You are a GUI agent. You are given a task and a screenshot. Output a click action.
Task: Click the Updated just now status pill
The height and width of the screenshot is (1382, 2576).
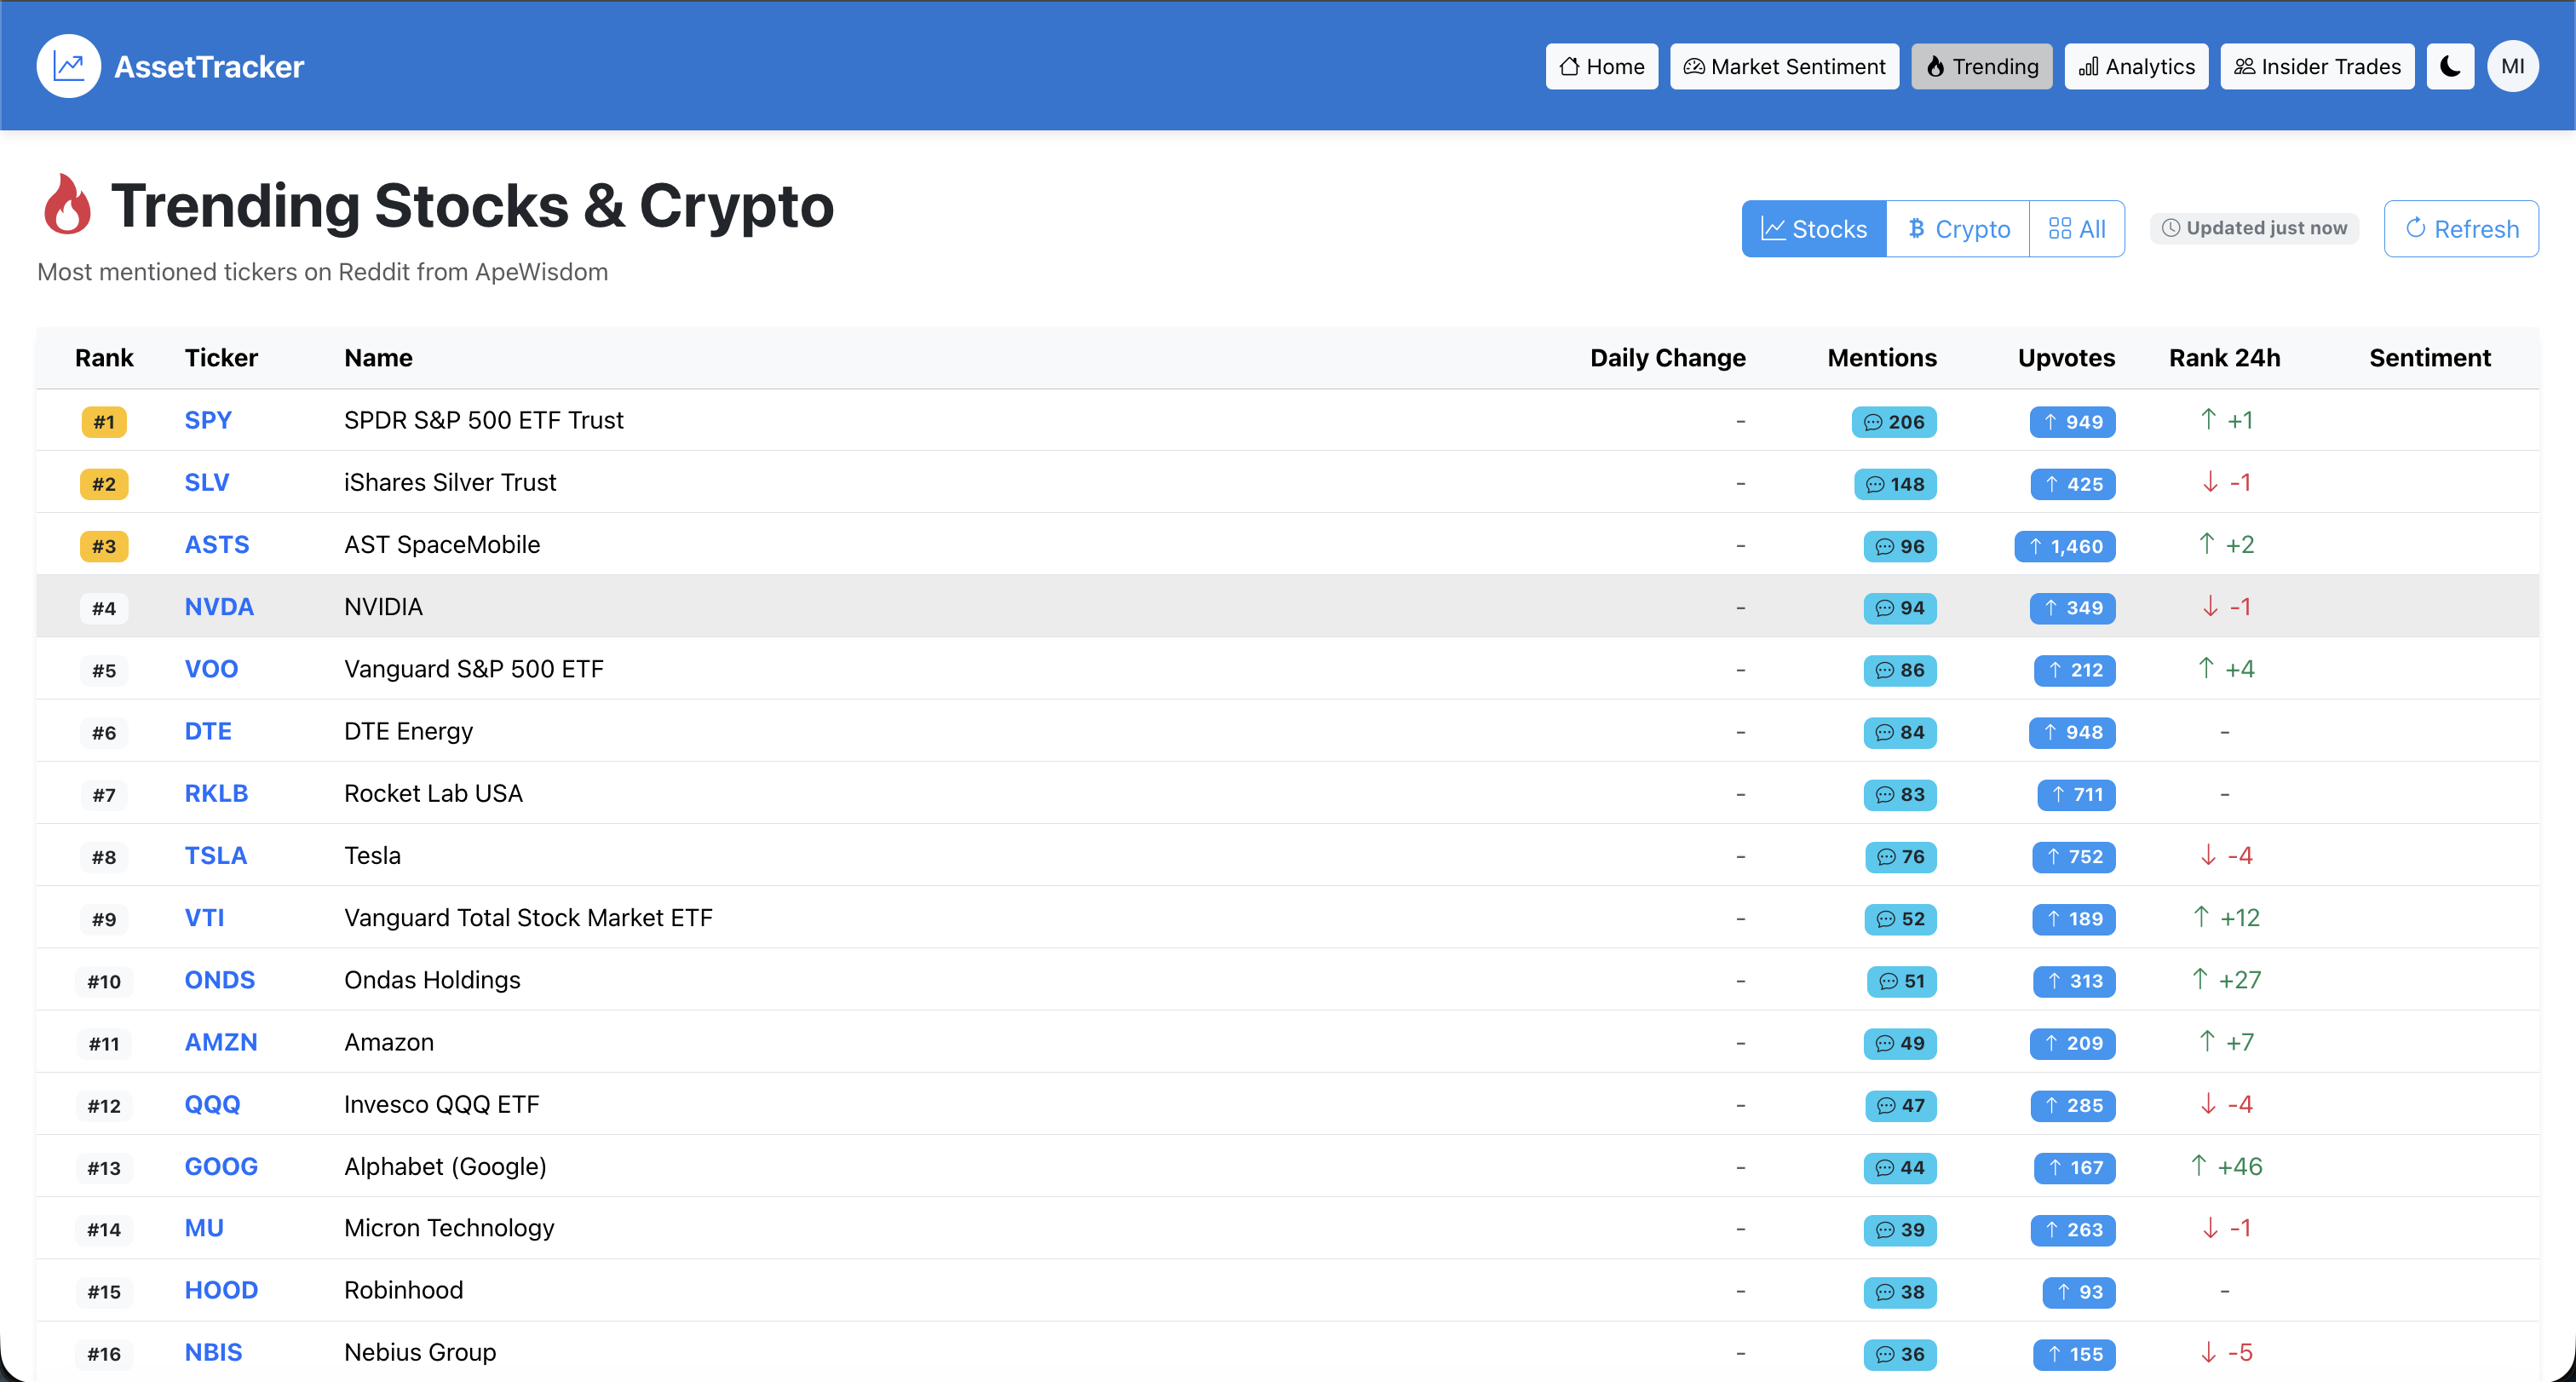tap(2253, 228)
